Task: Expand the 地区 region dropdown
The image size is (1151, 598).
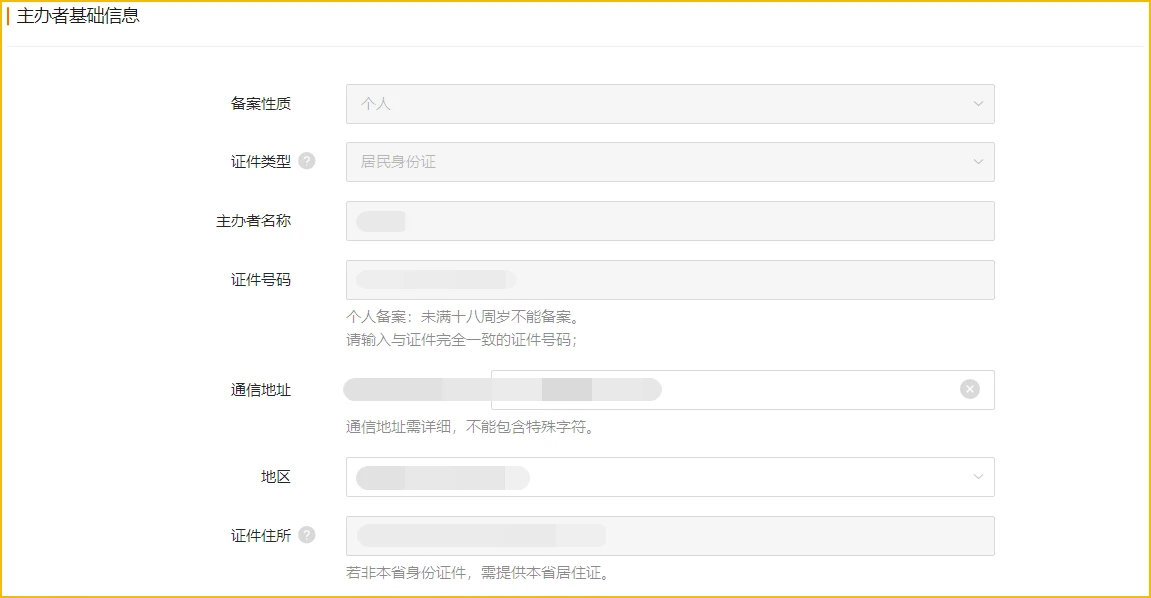Action: pos(670,477)
